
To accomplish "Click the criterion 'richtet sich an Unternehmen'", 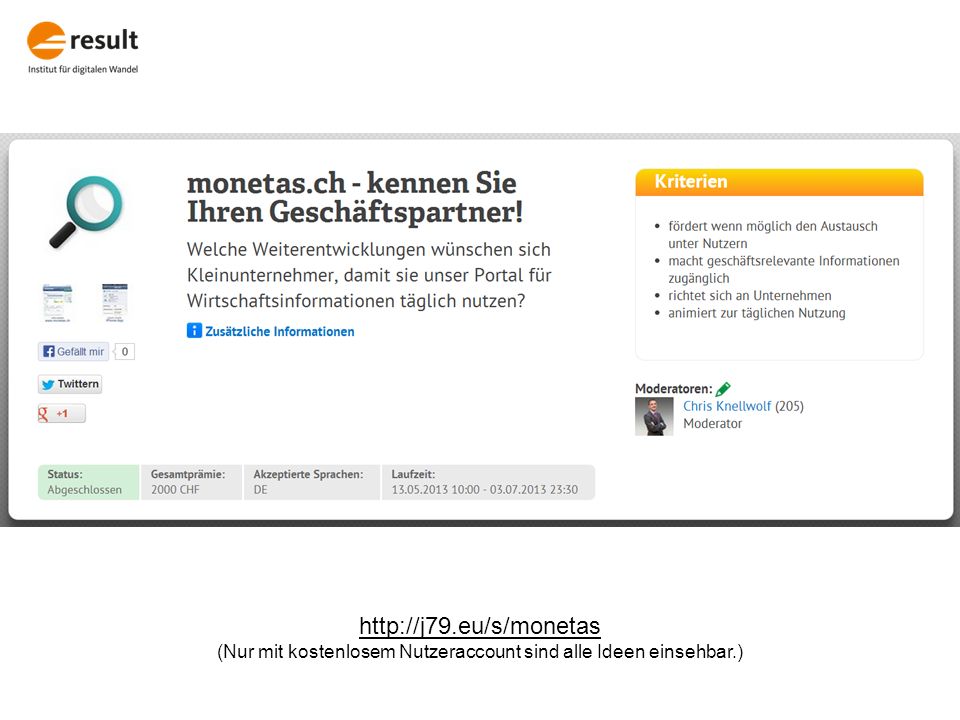I will 749,296.
